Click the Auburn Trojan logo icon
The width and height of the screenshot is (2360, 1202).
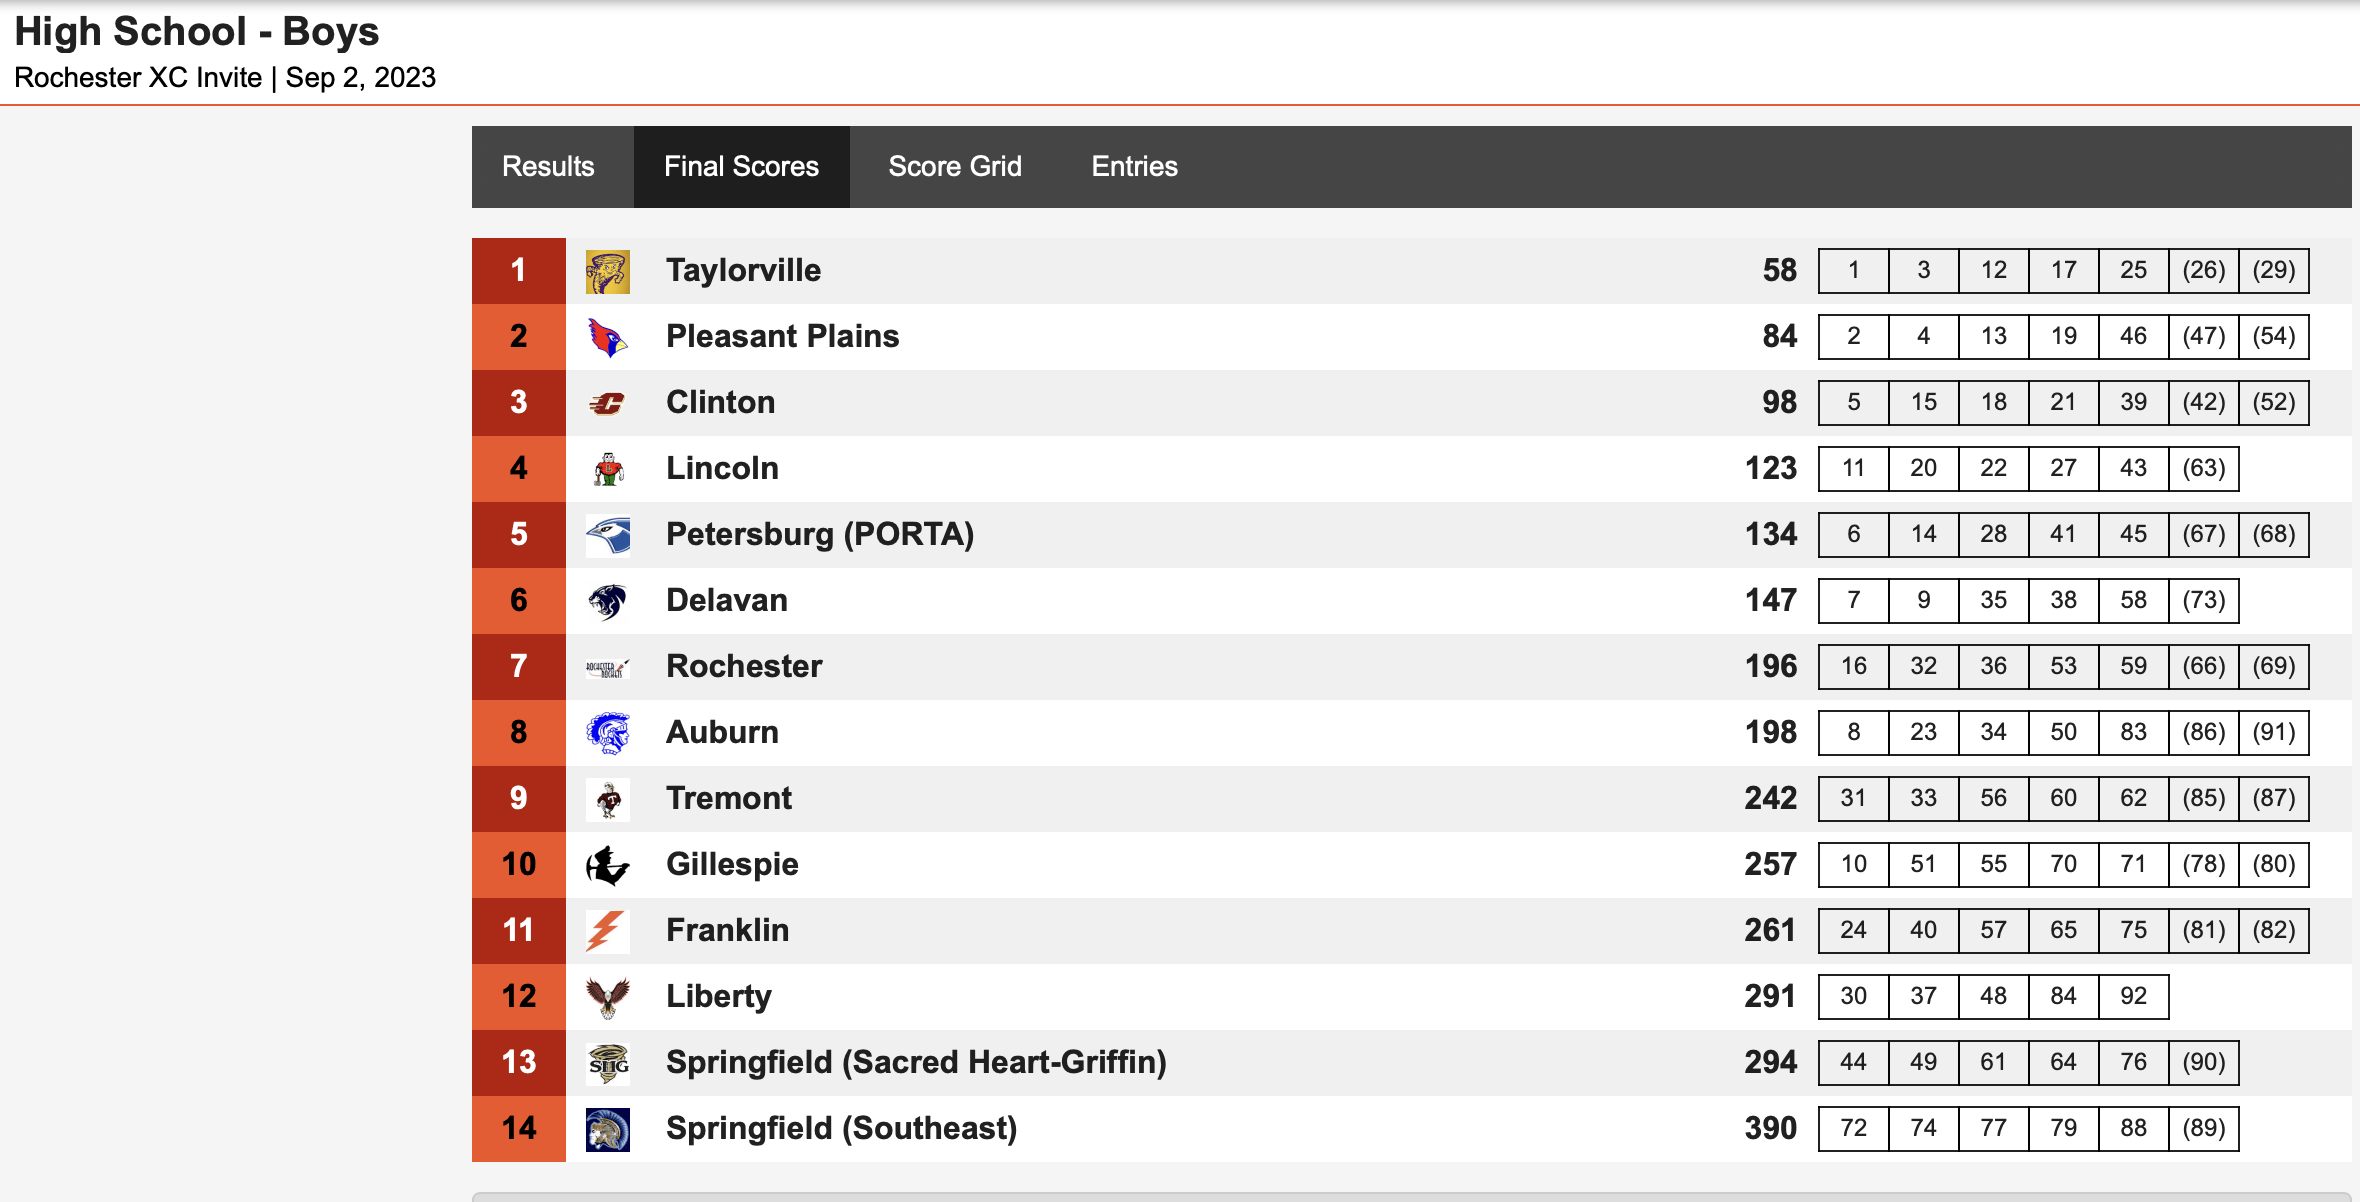(x=607, y=733)
